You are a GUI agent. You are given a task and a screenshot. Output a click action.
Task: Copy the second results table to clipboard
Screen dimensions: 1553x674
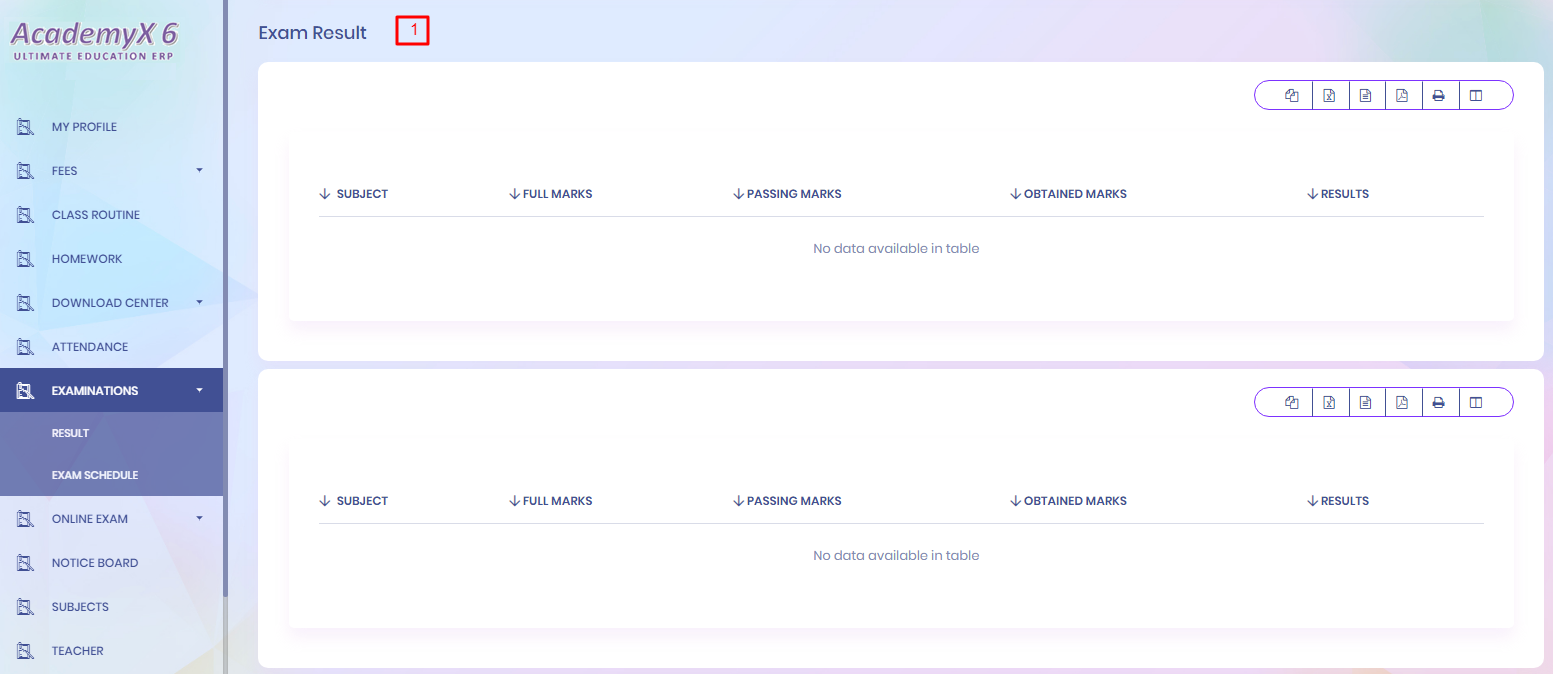(x=1292, y=403)
